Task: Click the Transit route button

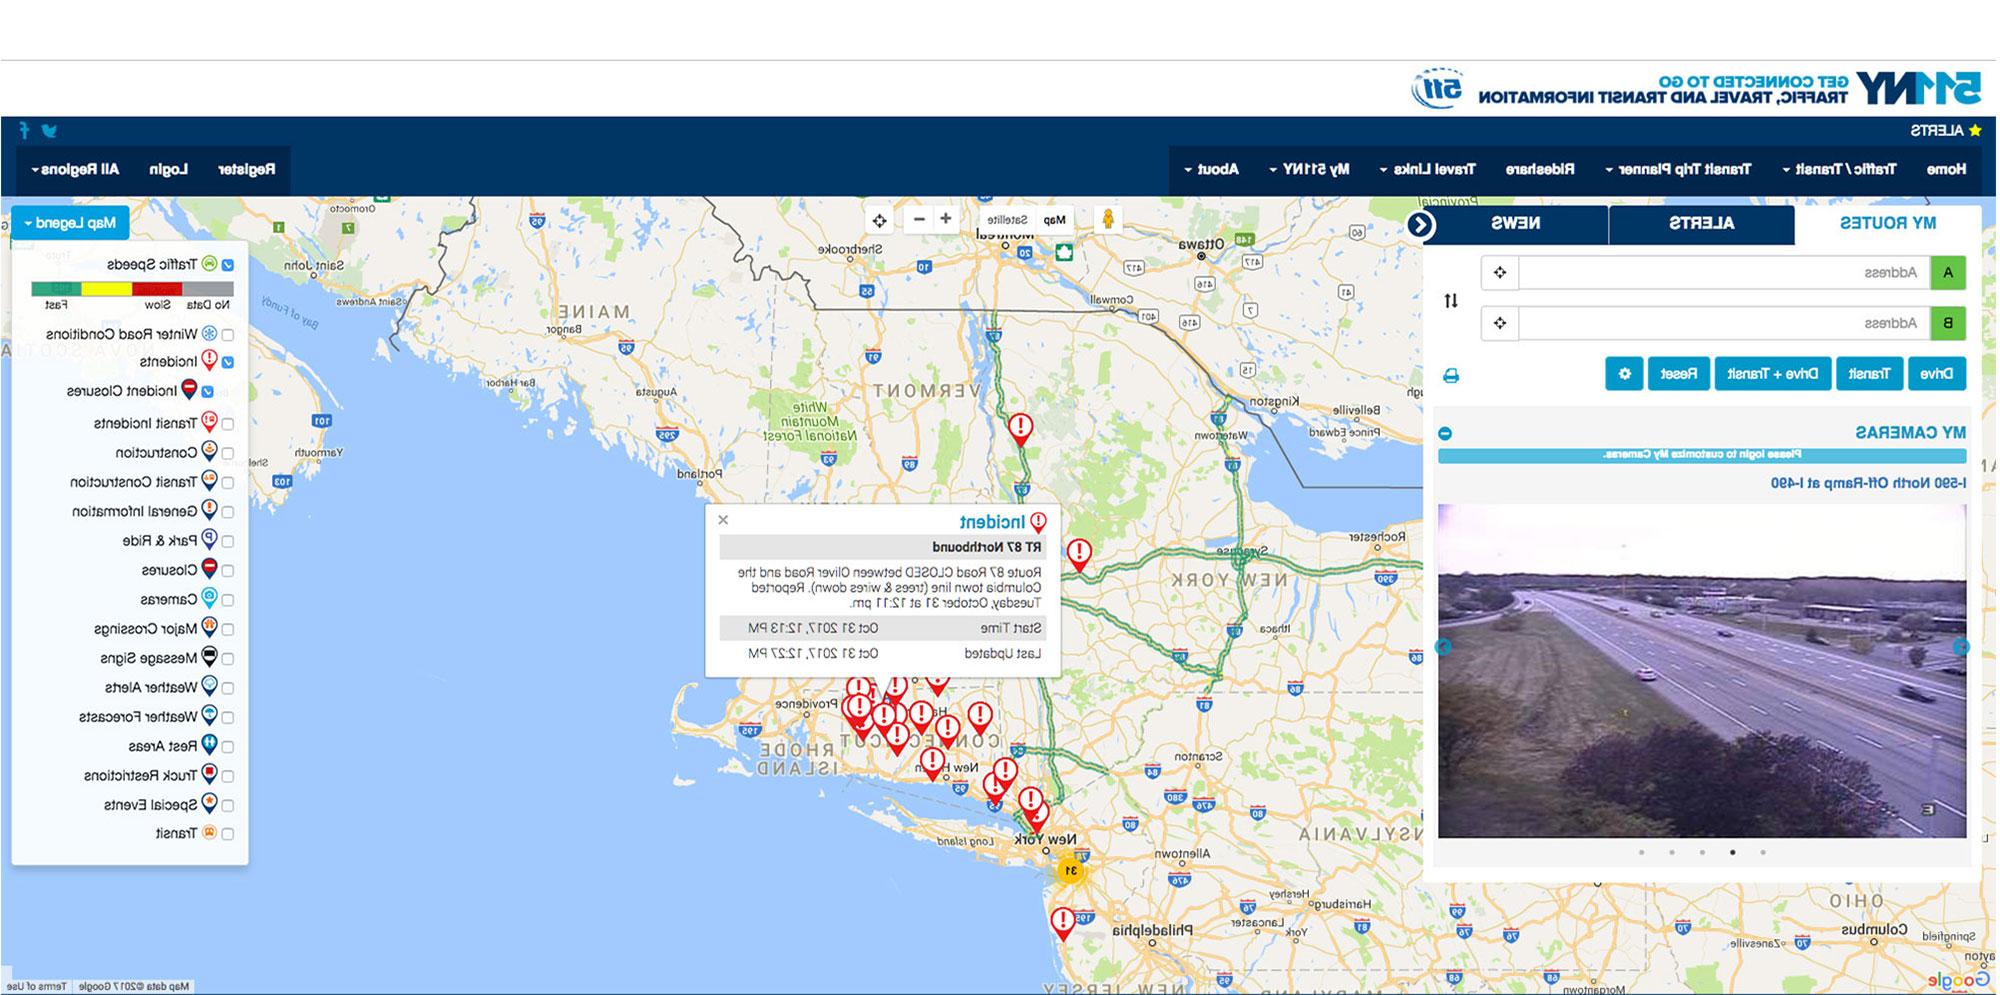Action: tap(1869, 374)
